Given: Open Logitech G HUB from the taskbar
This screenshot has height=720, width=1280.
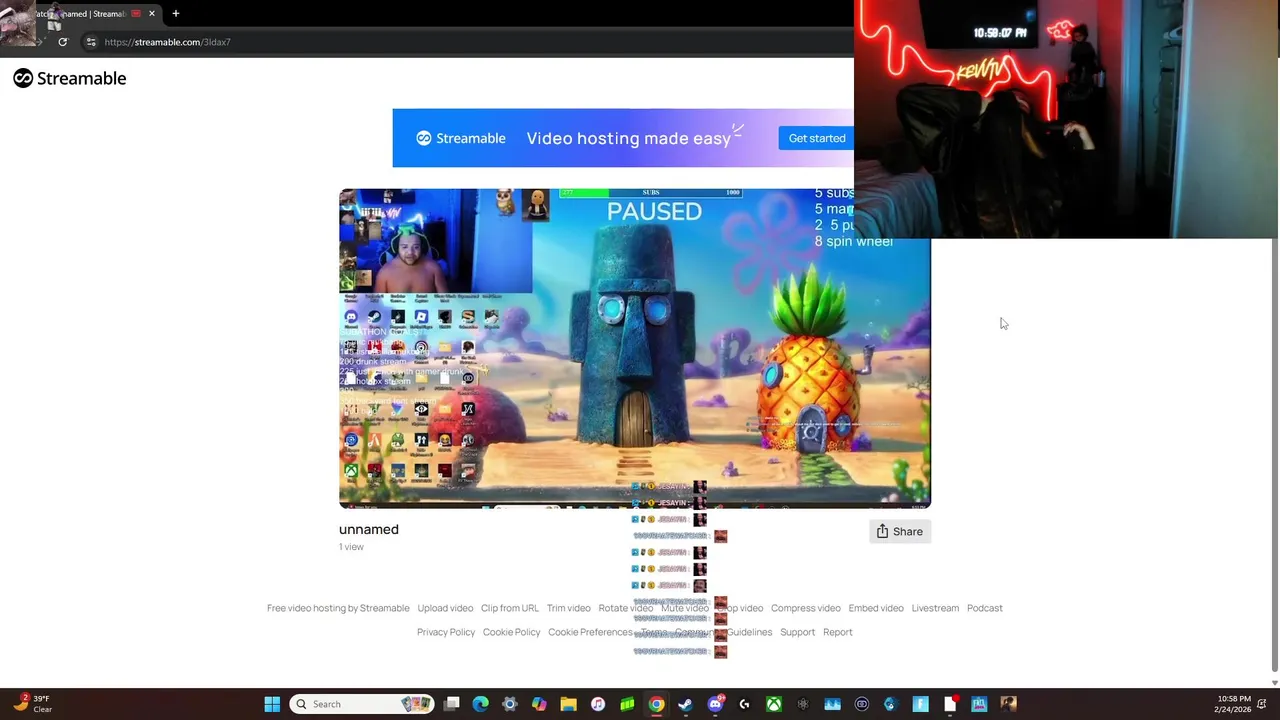Looking at the screenshot, I should pos(744,704).
